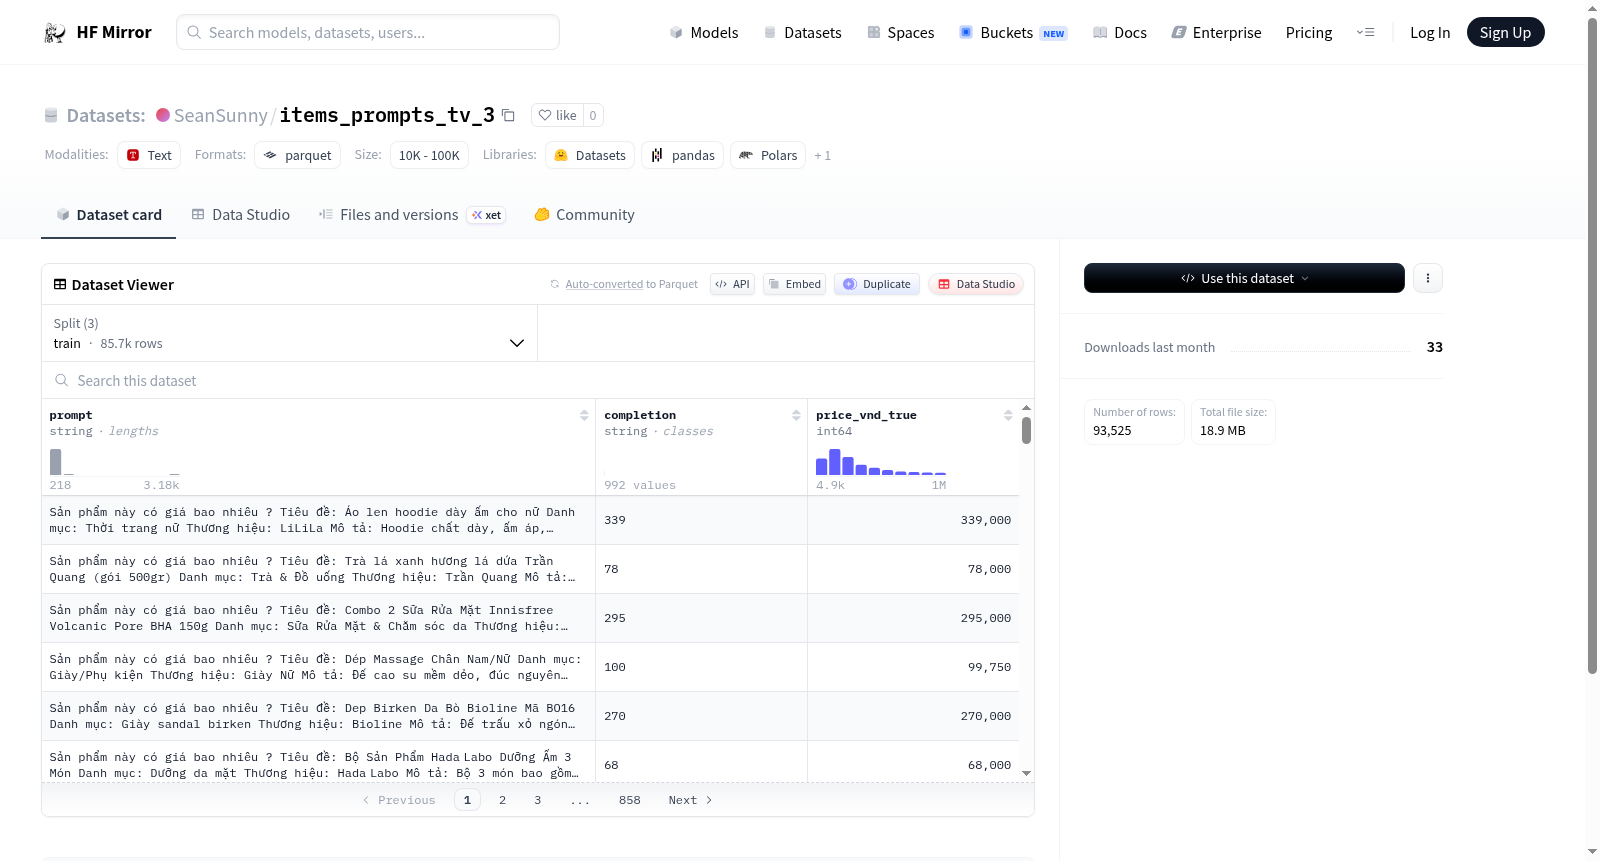Screen dimensions: 1600x861
Task: Click the top search models input
Action: 368,32
